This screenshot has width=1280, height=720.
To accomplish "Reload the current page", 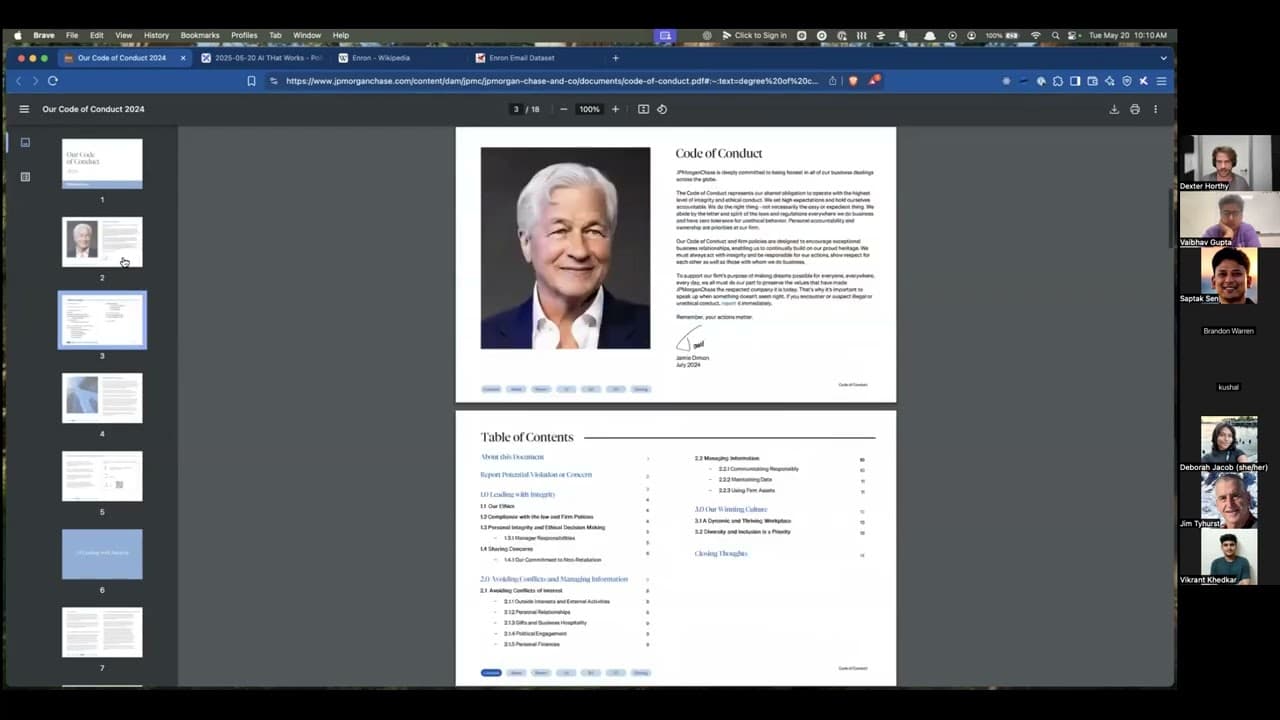I will click(53, 81).
